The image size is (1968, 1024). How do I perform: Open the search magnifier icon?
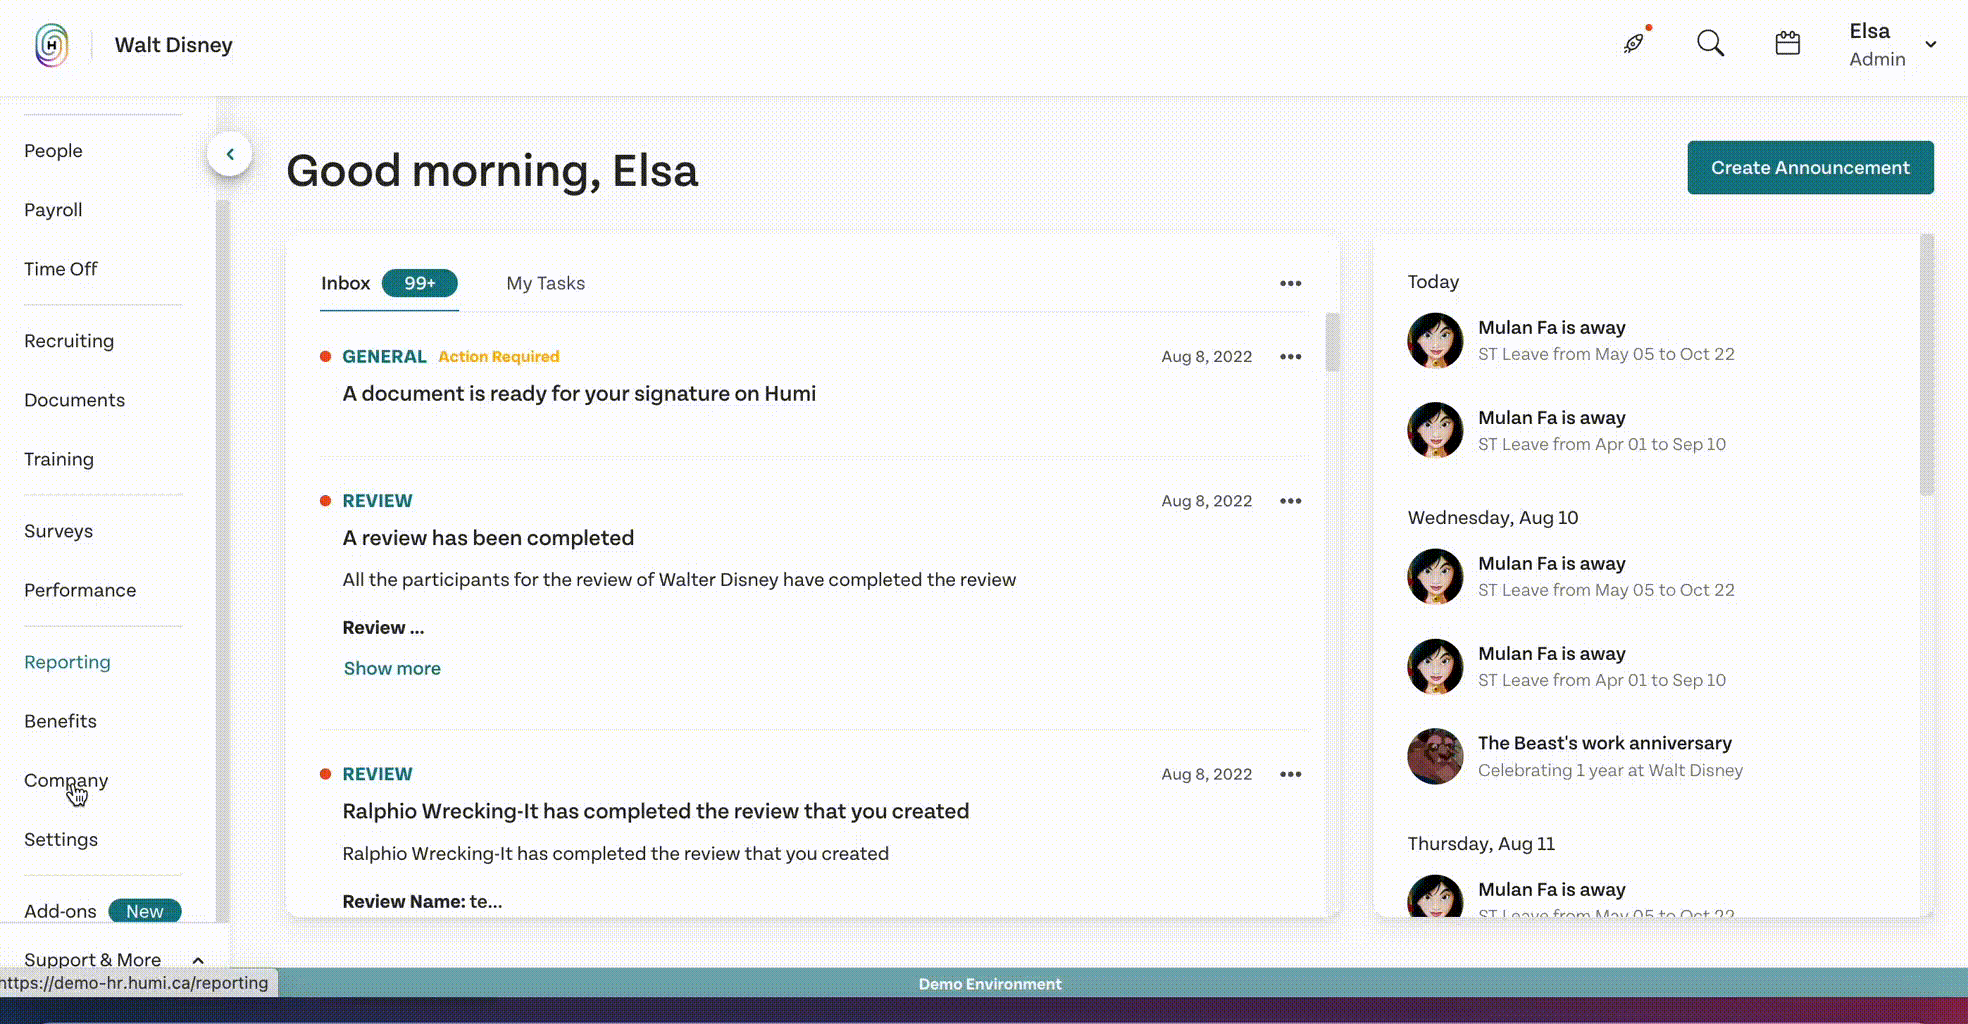click(1710, 43)
